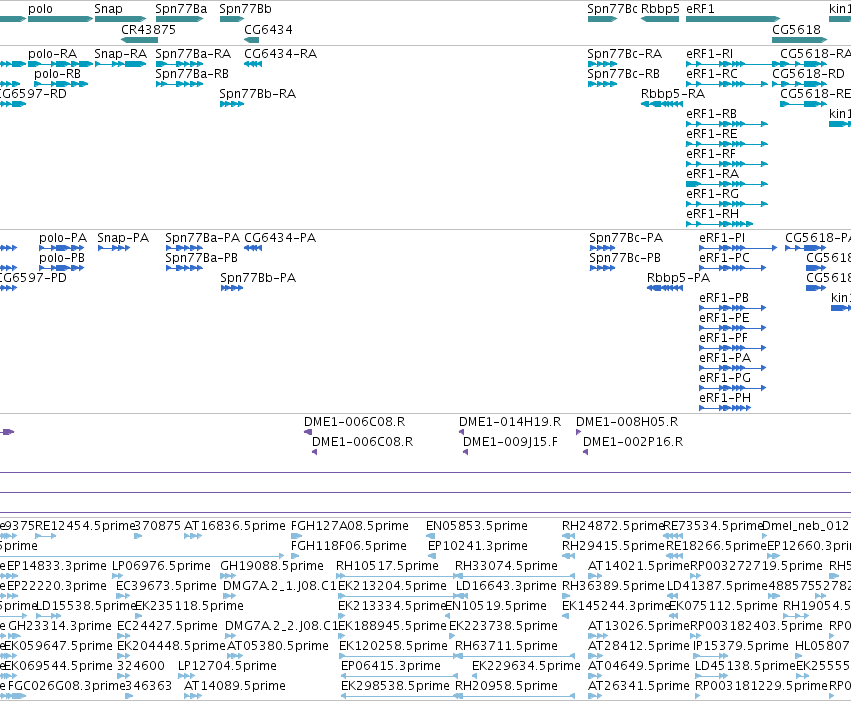
Task: Select the Snap-RA transcript
Action: [120, 64]
